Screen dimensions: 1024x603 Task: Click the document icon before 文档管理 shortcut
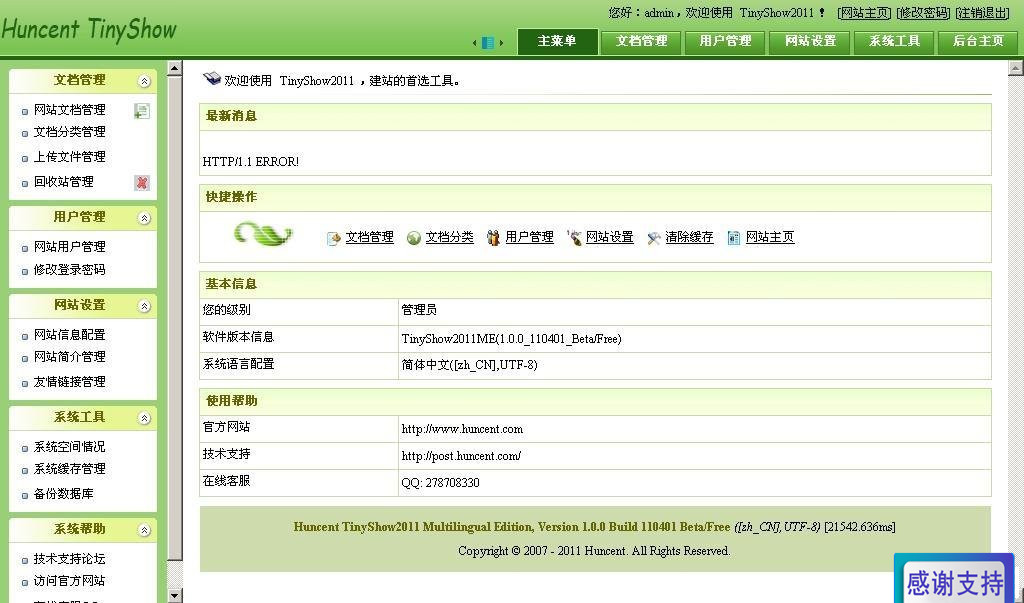click(x=334, y=238)
